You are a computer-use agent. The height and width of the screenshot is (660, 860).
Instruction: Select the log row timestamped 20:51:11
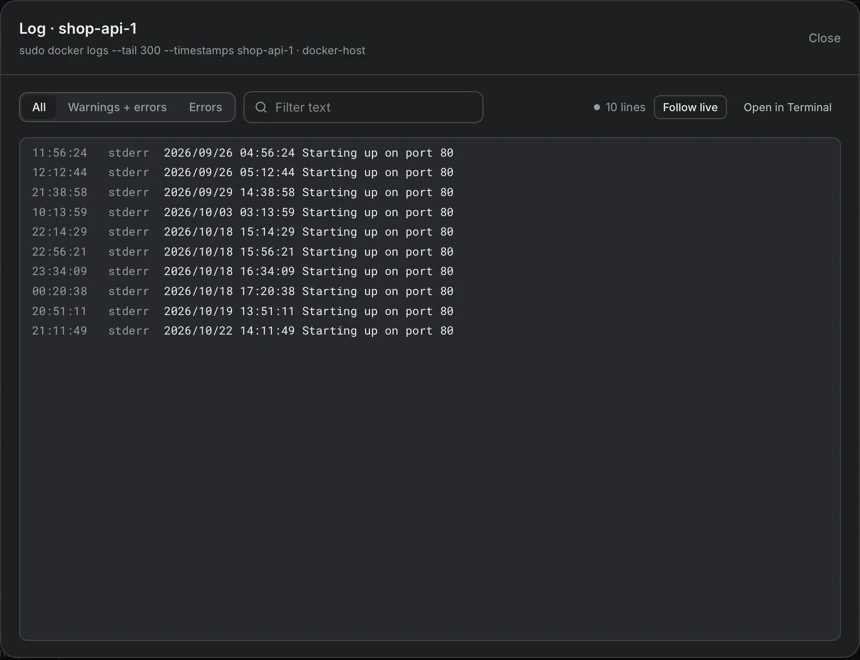click(429, 311)
